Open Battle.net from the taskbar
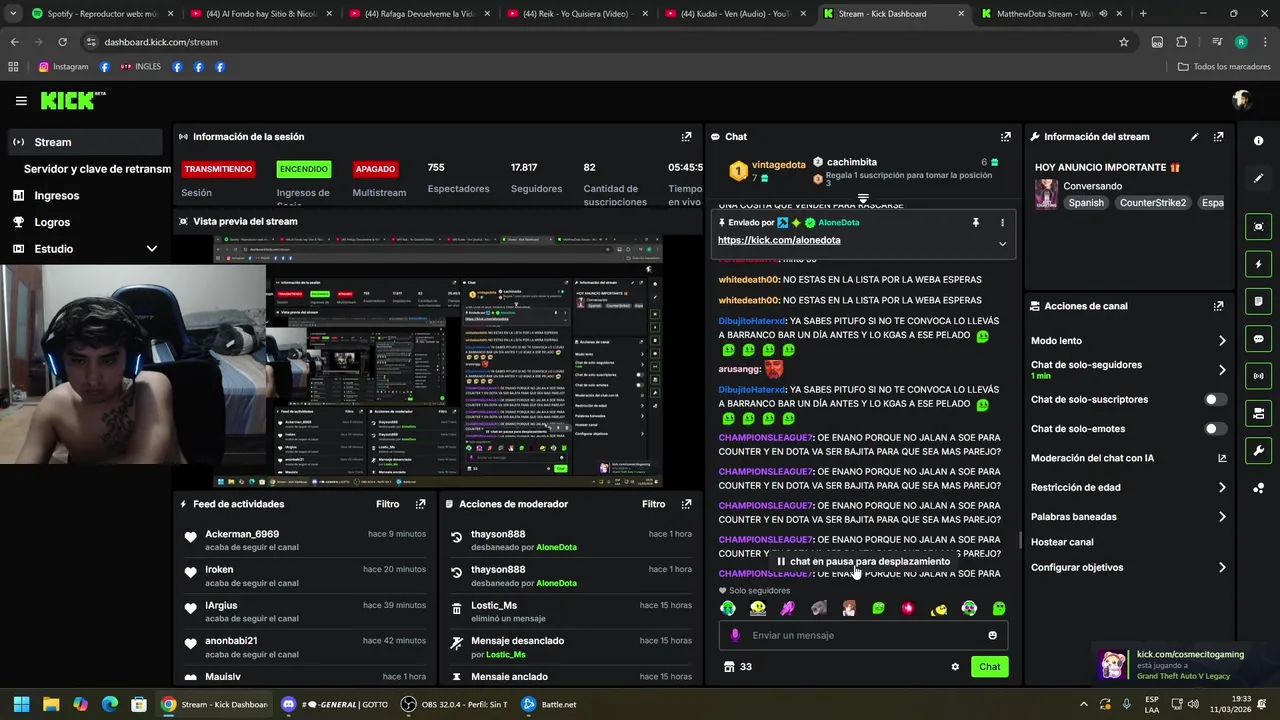 coord(548,704)
